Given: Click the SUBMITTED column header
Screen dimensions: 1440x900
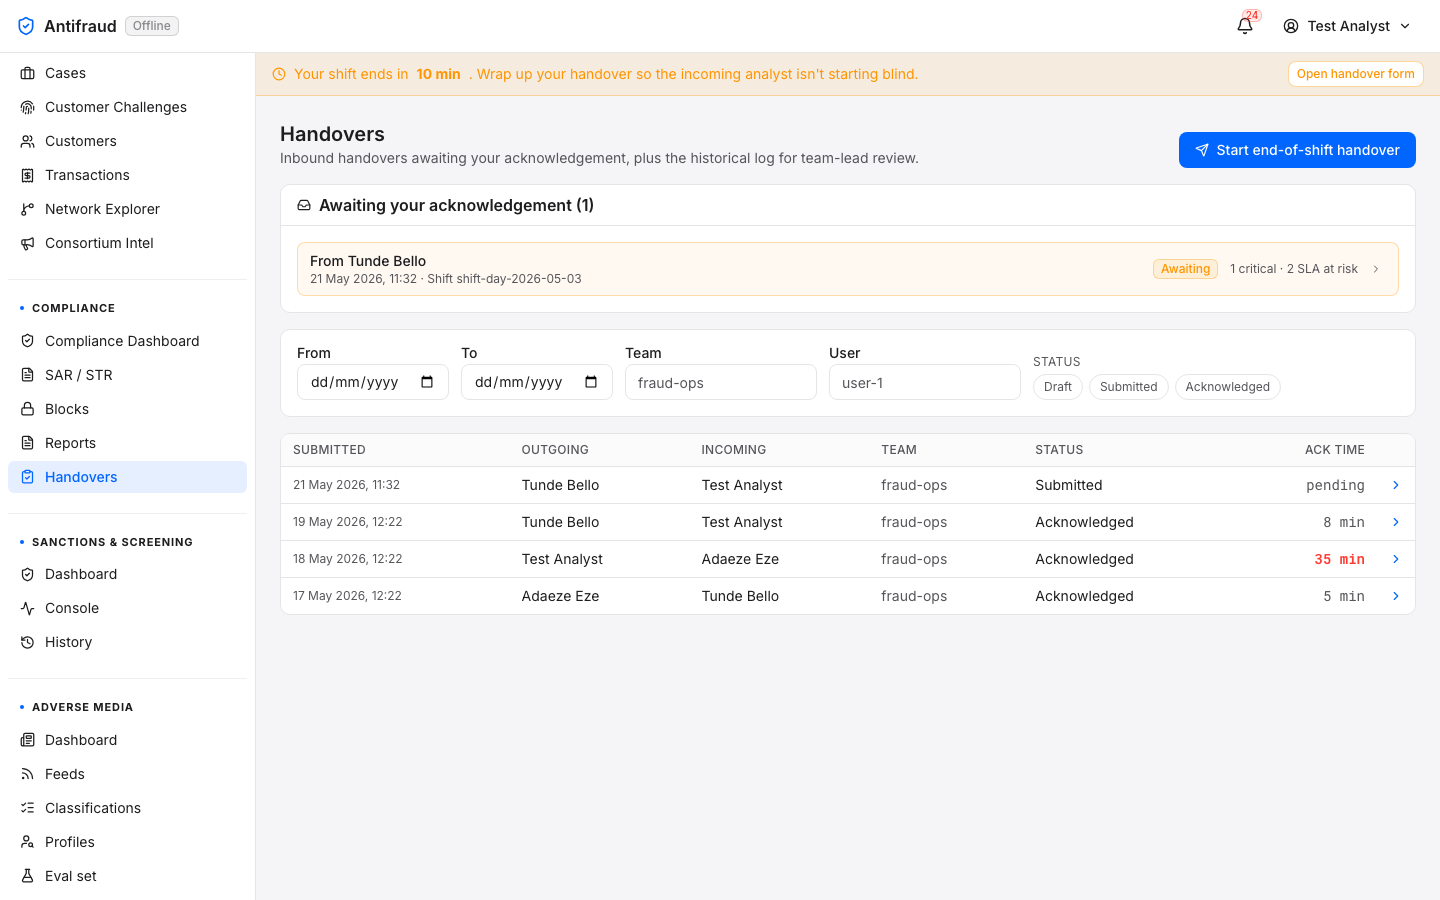Looking at the screenshot, I should 329,450.
